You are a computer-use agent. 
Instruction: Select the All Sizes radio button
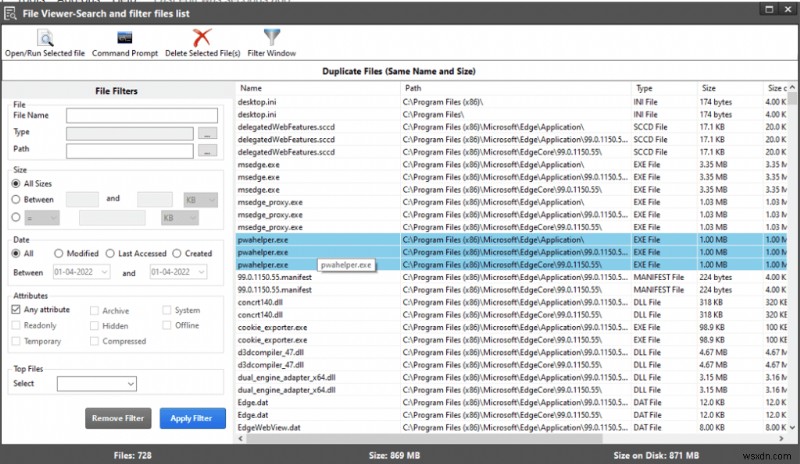(16, 183)
